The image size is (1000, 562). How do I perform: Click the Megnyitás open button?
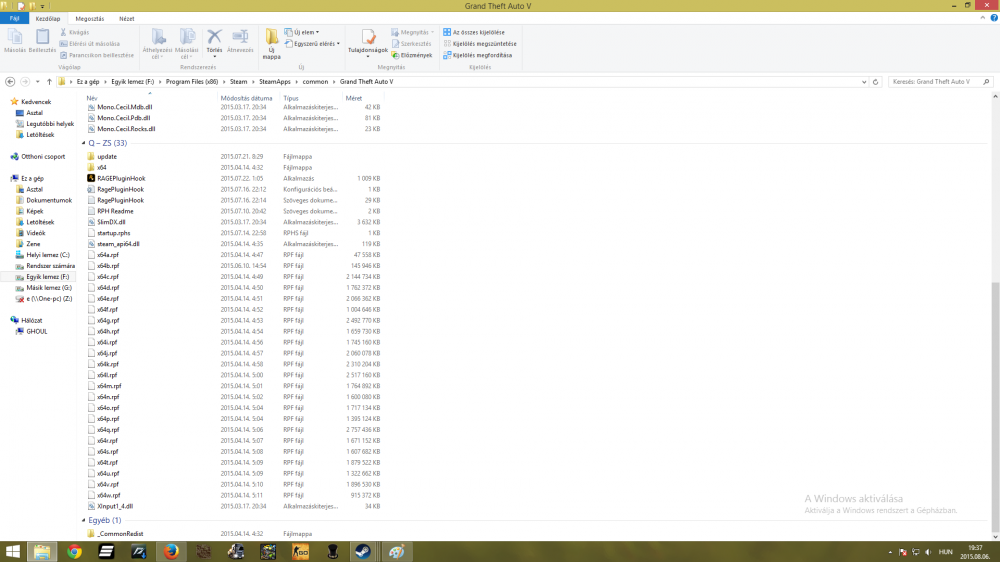tap(413, 32)
